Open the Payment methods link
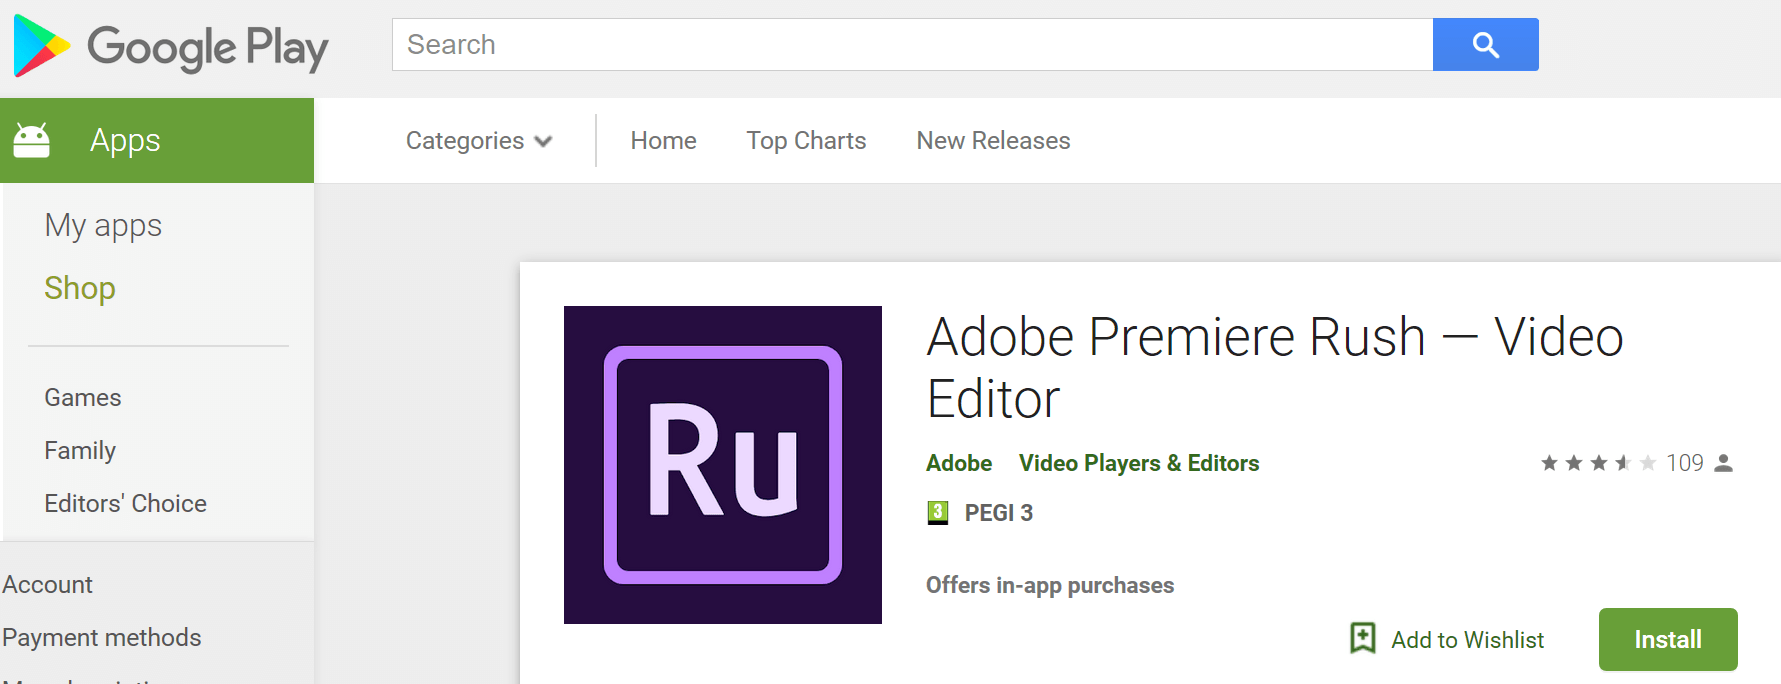This screenshot has width=1781, height=684. pos(101,638)
